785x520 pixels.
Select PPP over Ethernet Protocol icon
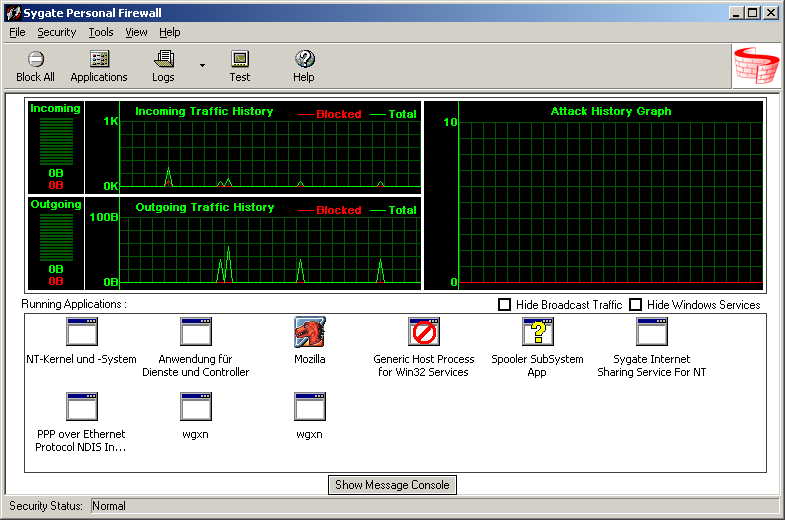tap(82, 406)
